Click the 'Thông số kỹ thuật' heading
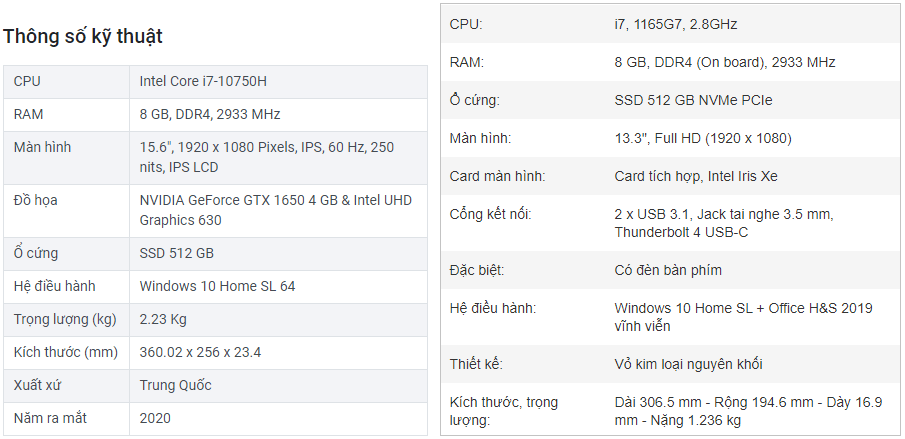Screen dimensions: 905x439 pyautogui.click(x=83, y=36)
